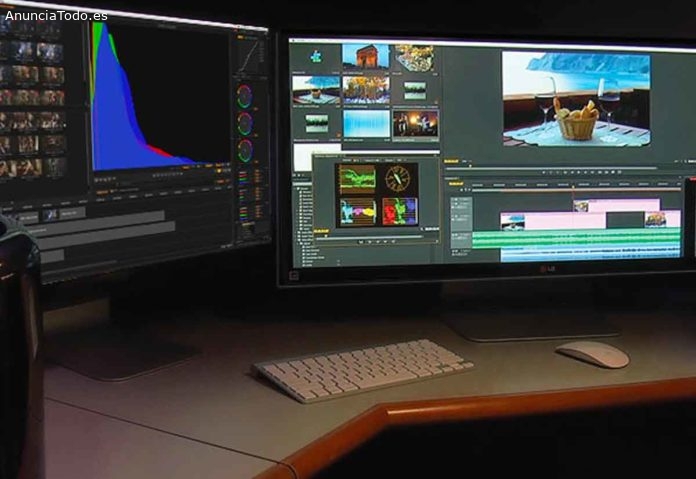Click the cyan-yellow-magenta scope display
This screenshot has width=696, height=479.
(x=358, y=211)
